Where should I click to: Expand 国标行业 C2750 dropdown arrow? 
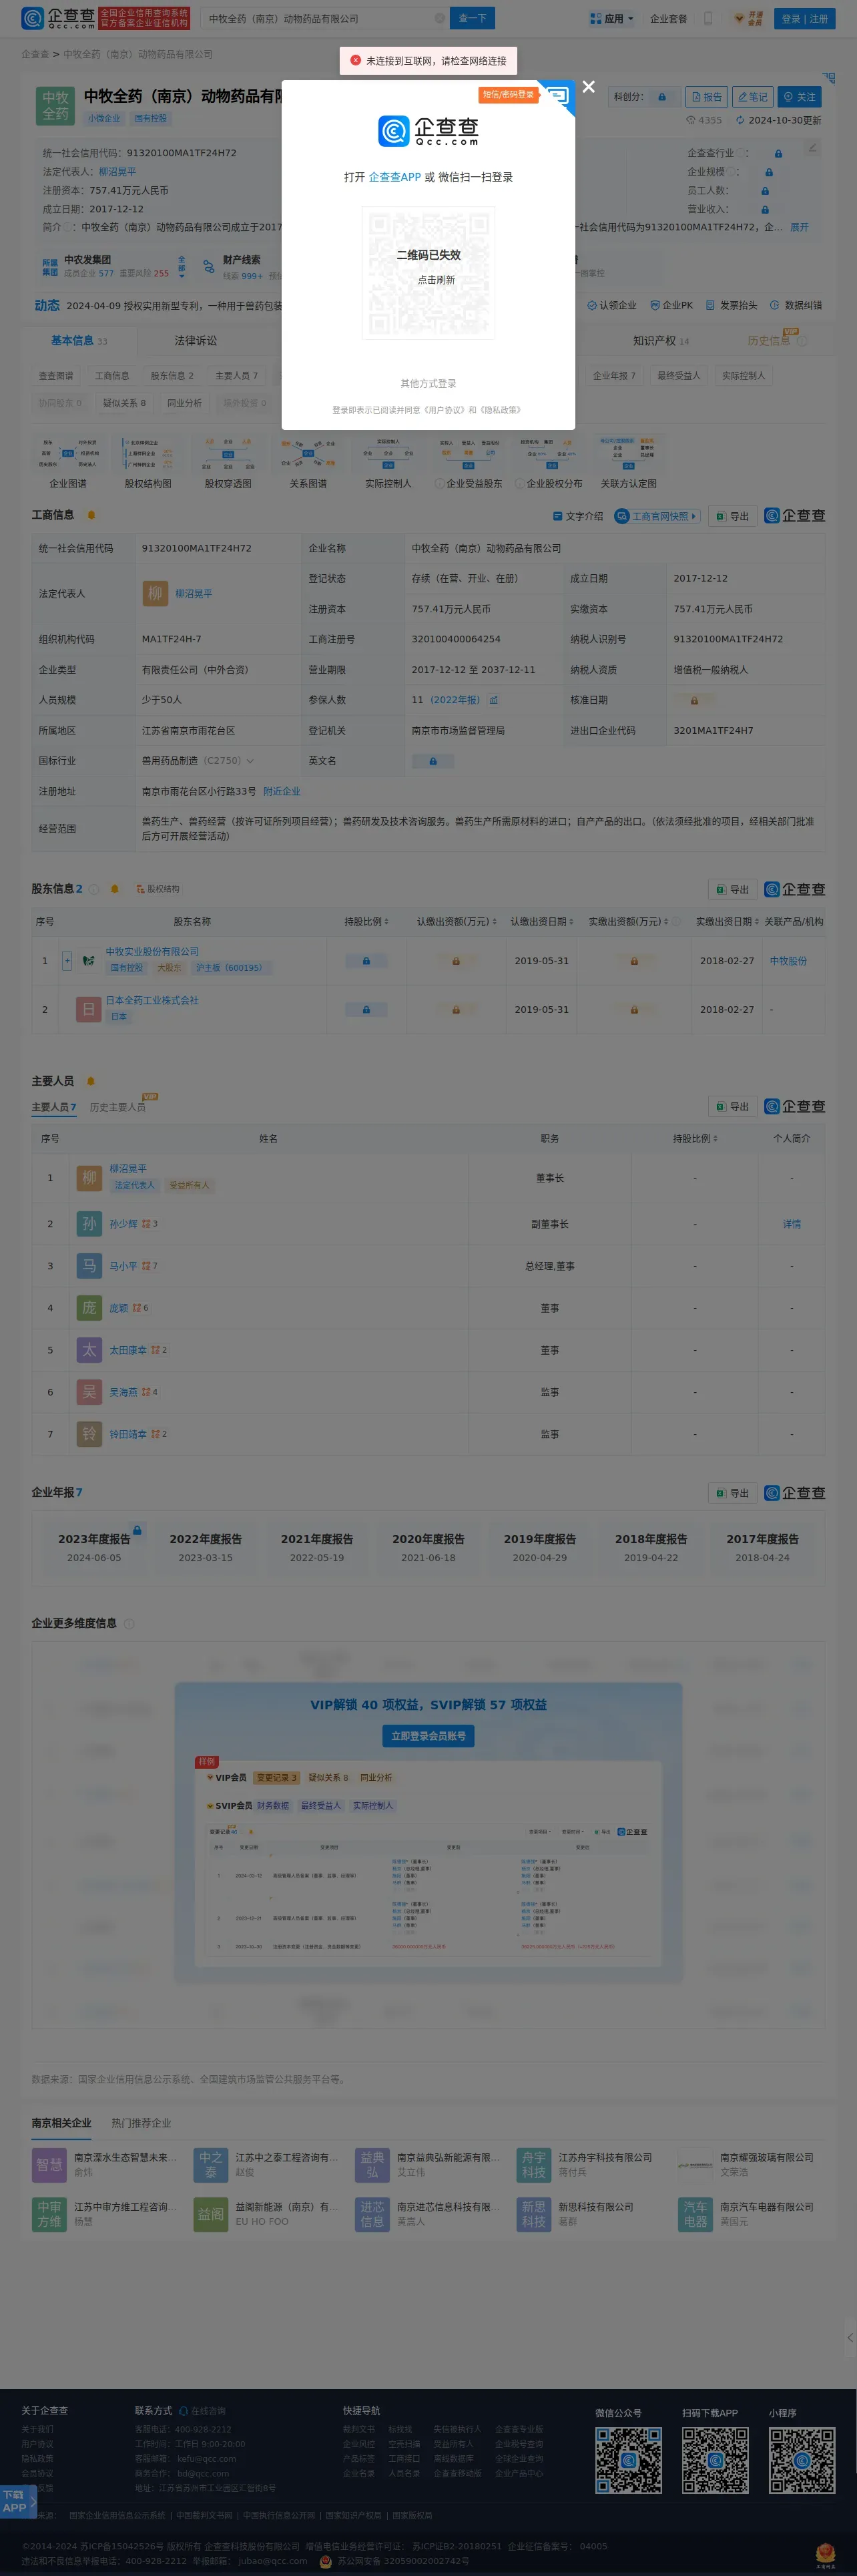[250, 761]
